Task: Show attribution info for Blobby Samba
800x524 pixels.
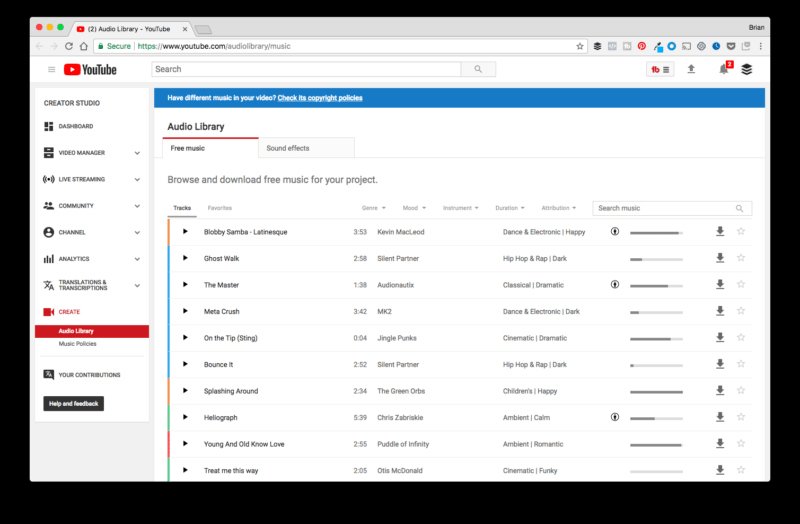Action: [x=615, y=232]
